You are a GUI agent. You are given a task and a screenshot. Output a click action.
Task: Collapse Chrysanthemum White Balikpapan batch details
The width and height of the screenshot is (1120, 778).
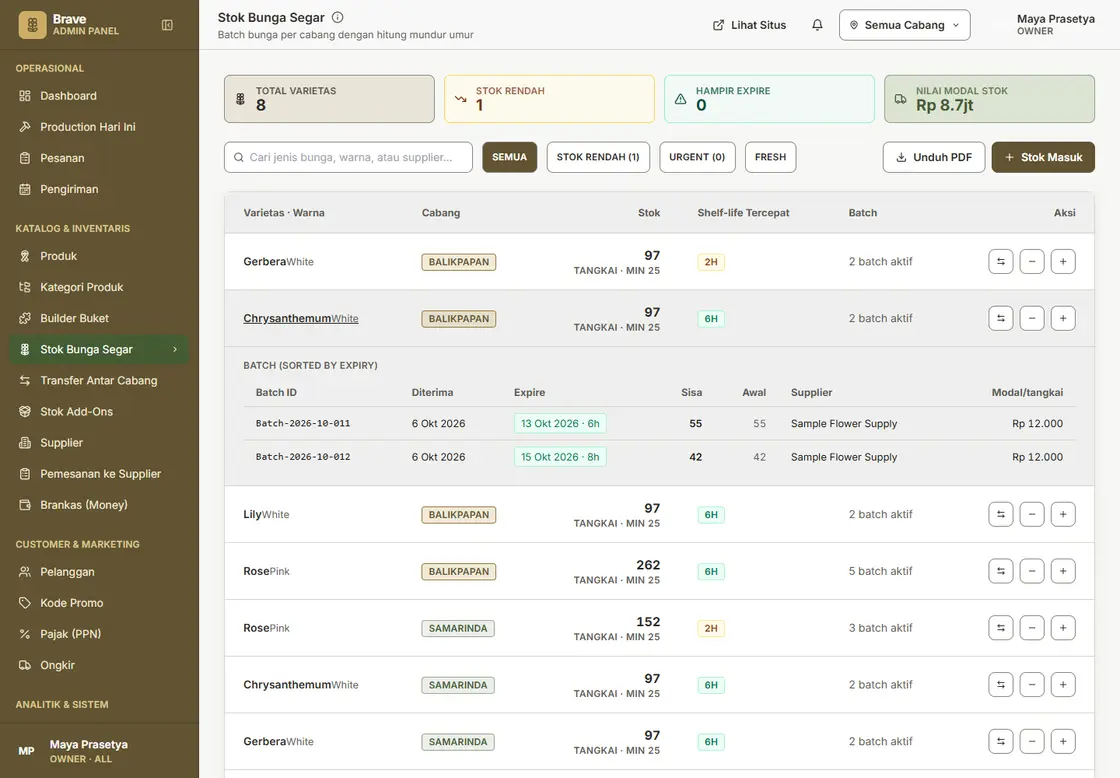pyautogui.click(x=301, y=319)
